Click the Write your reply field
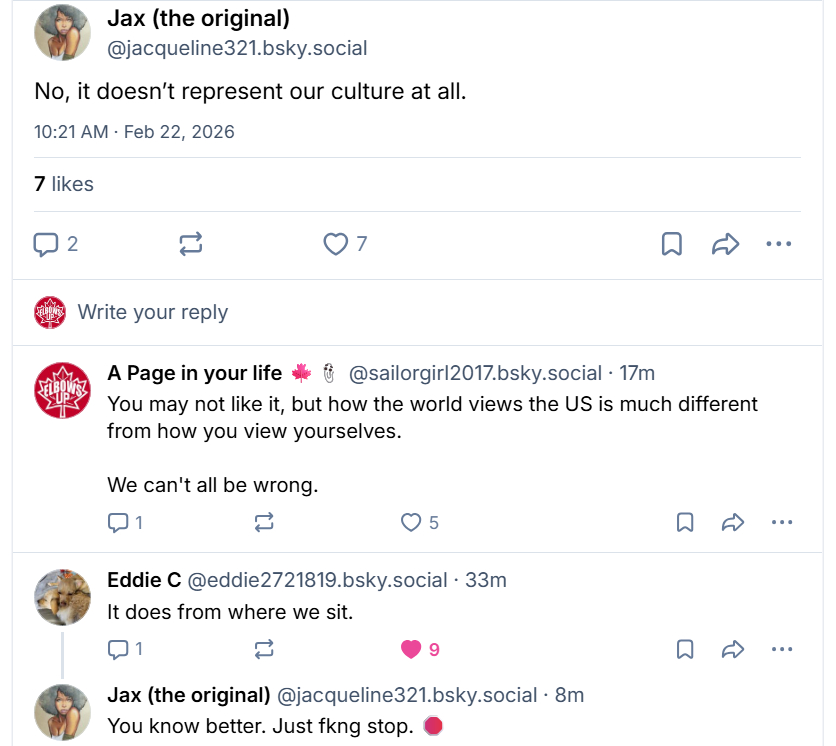 click(153, 312)
